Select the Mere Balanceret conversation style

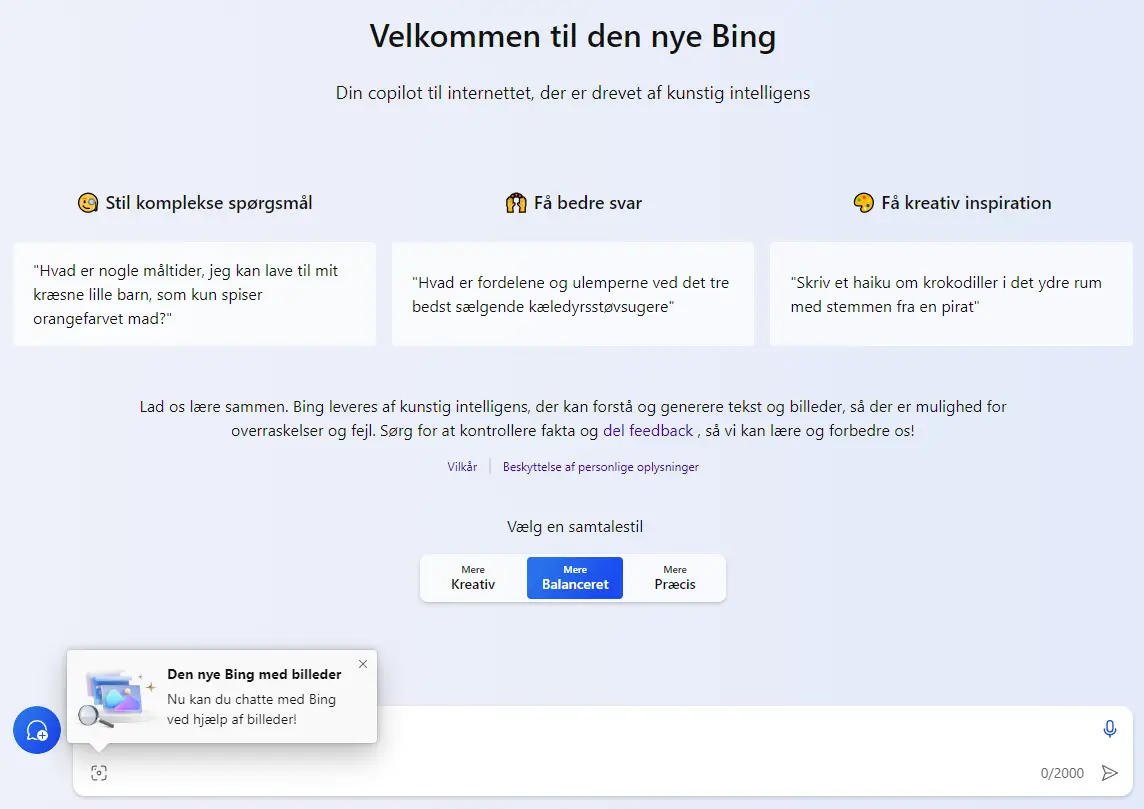coord(575,578)
